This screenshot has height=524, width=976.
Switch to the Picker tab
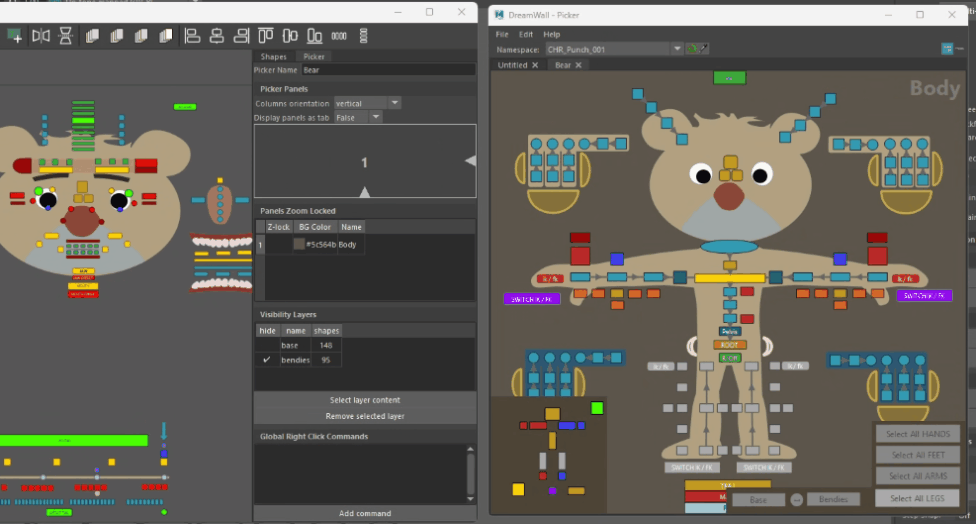tap(314, 57)
